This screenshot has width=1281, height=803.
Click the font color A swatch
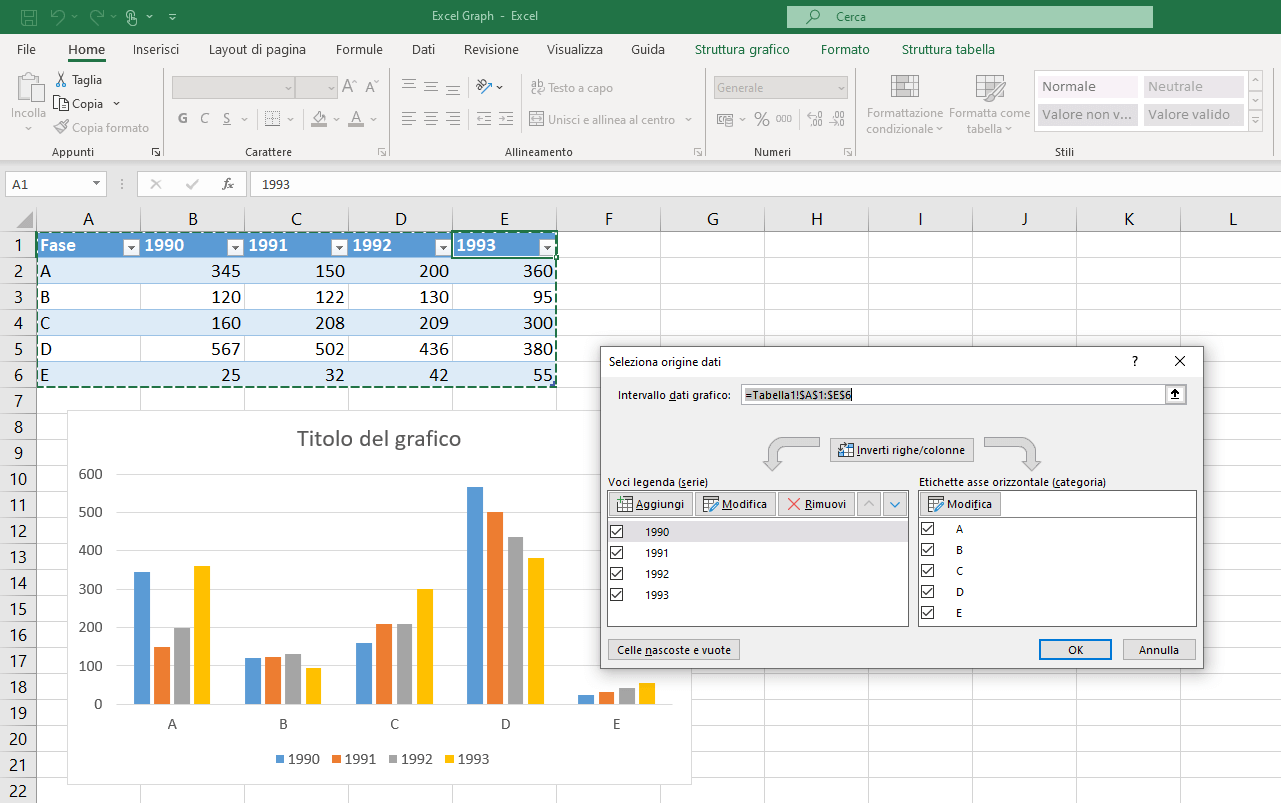tap(357, 119)
